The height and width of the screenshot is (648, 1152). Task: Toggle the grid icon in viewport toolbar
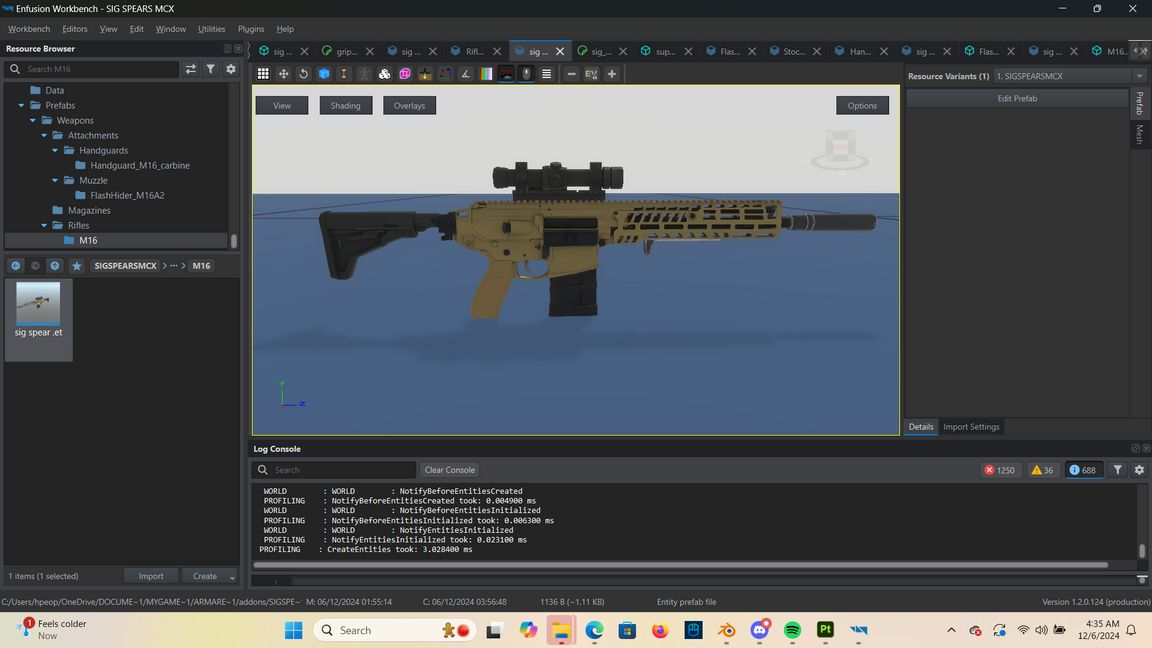(x=263, y=74)
